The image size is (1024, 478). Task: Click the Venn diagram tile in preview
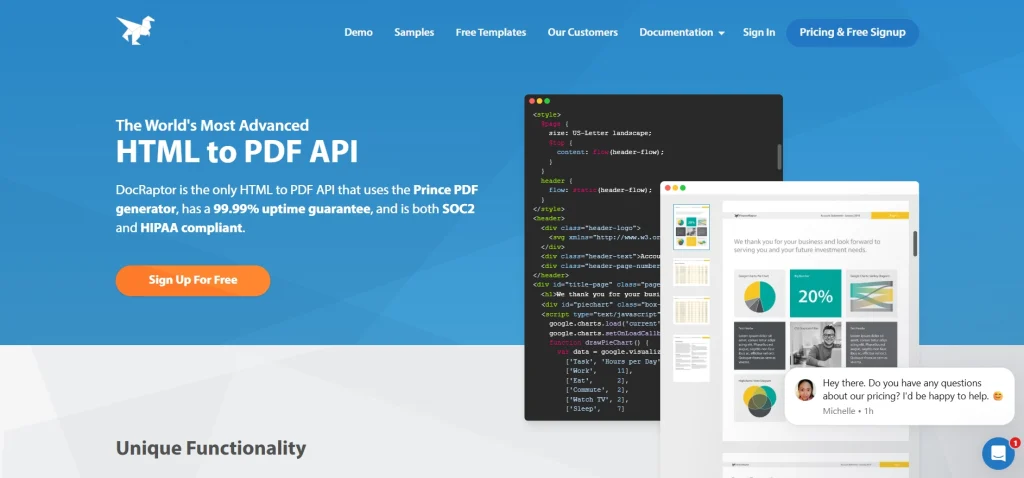[x=760, y=397]
